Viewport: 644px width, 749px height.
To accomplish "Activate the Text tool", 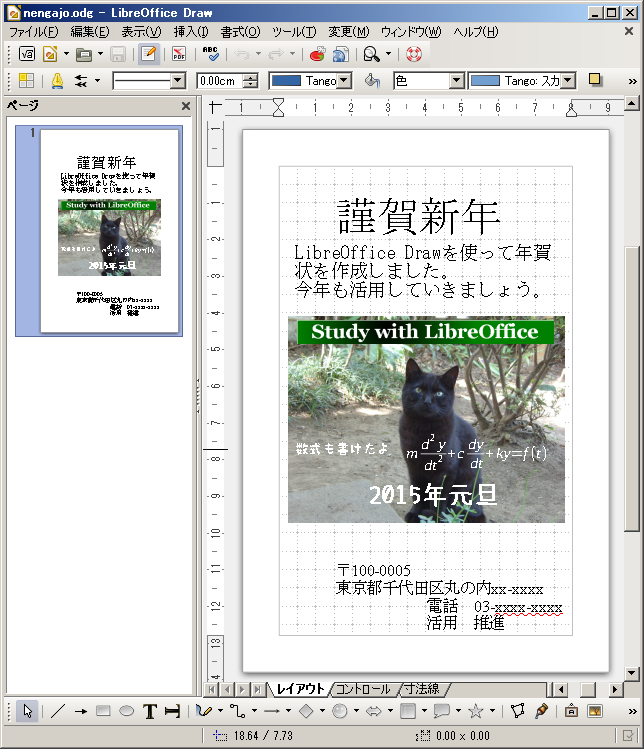I will pyautogui.click(x=150, y=711).
